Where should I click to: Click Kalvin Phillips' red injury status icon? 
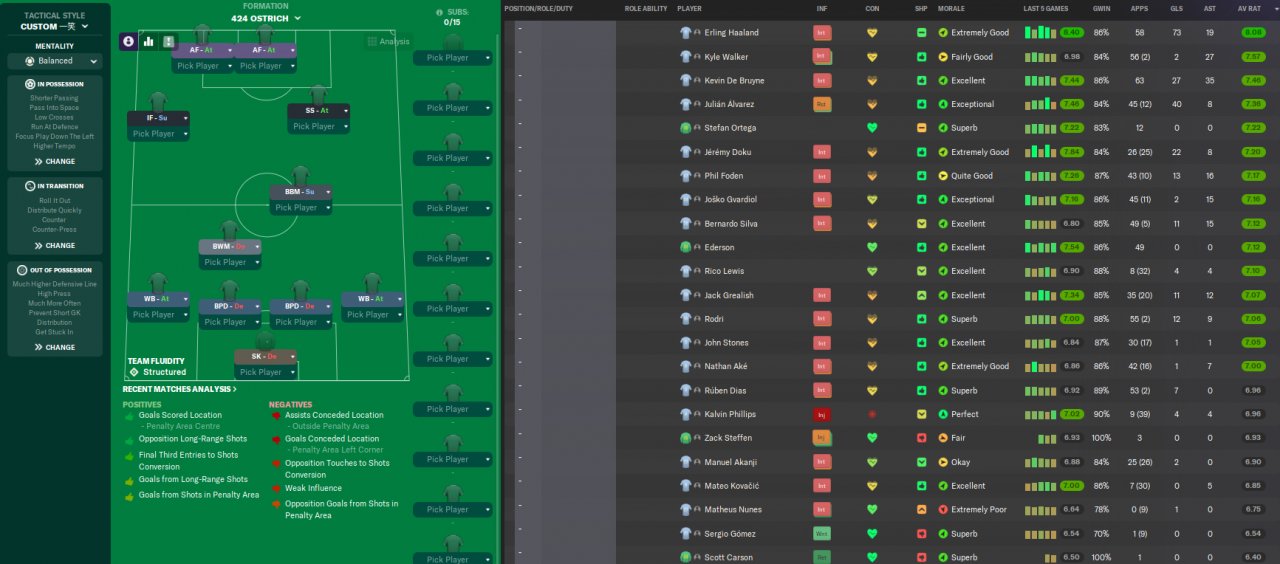(822, 414)
